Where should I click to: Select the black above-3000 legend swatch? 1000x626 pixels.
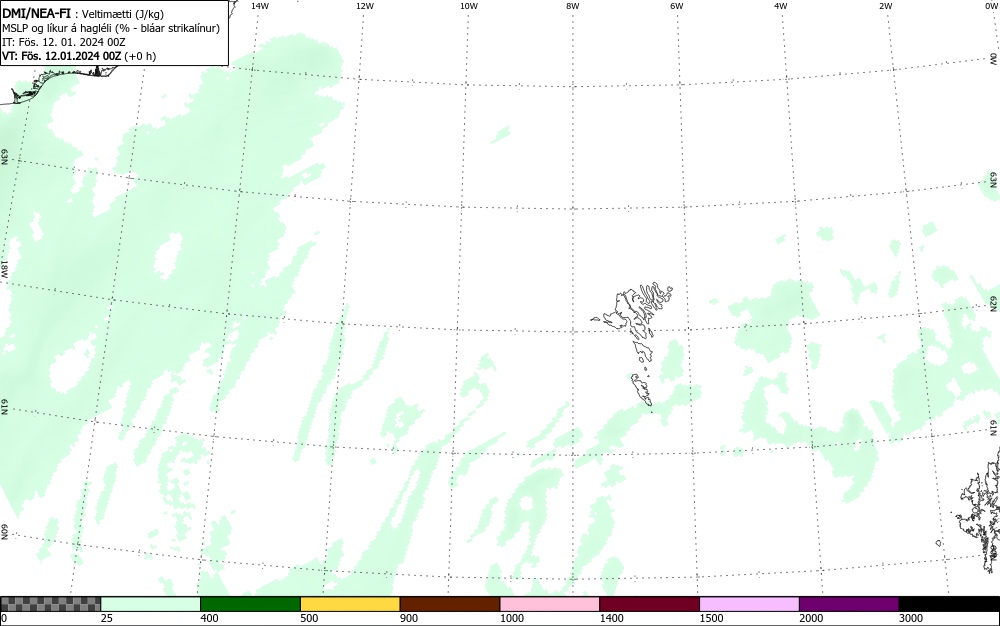[949, 604]
